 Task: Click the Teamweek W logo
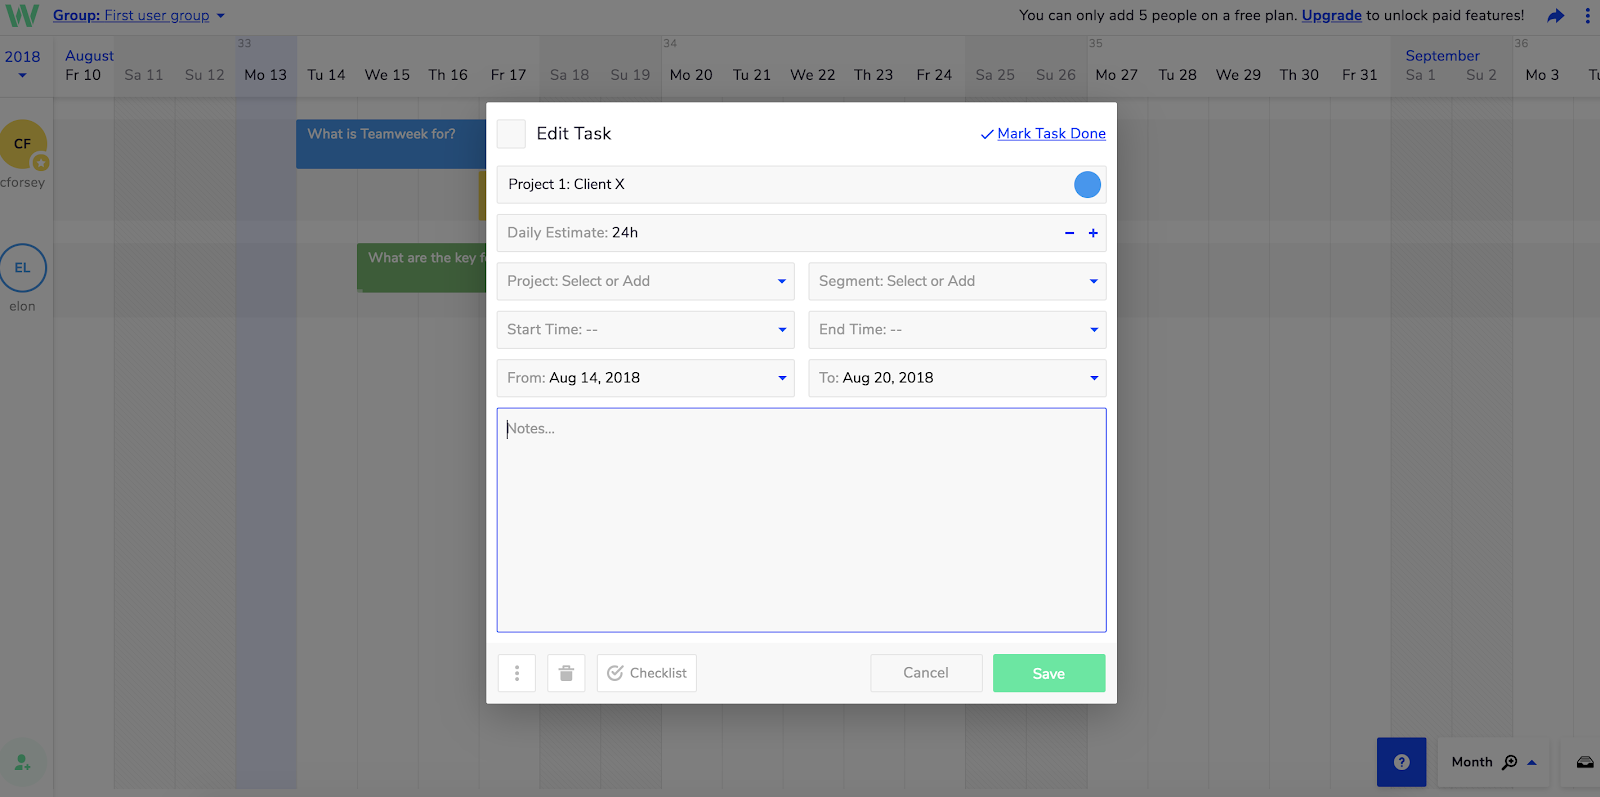tap(22, 15)
